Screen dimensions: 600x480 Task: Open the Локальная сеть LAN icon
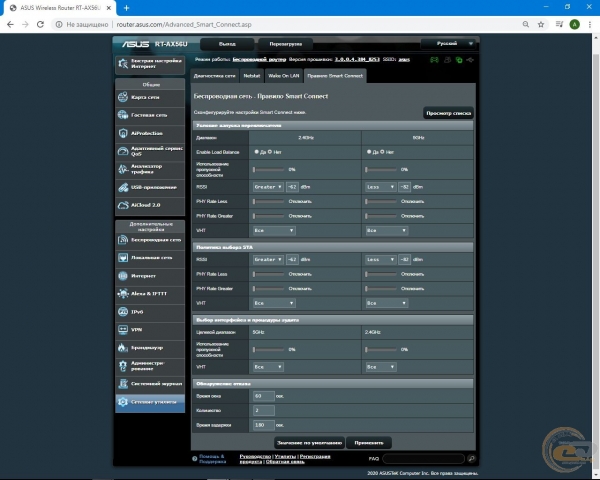(x=123, y=258)
